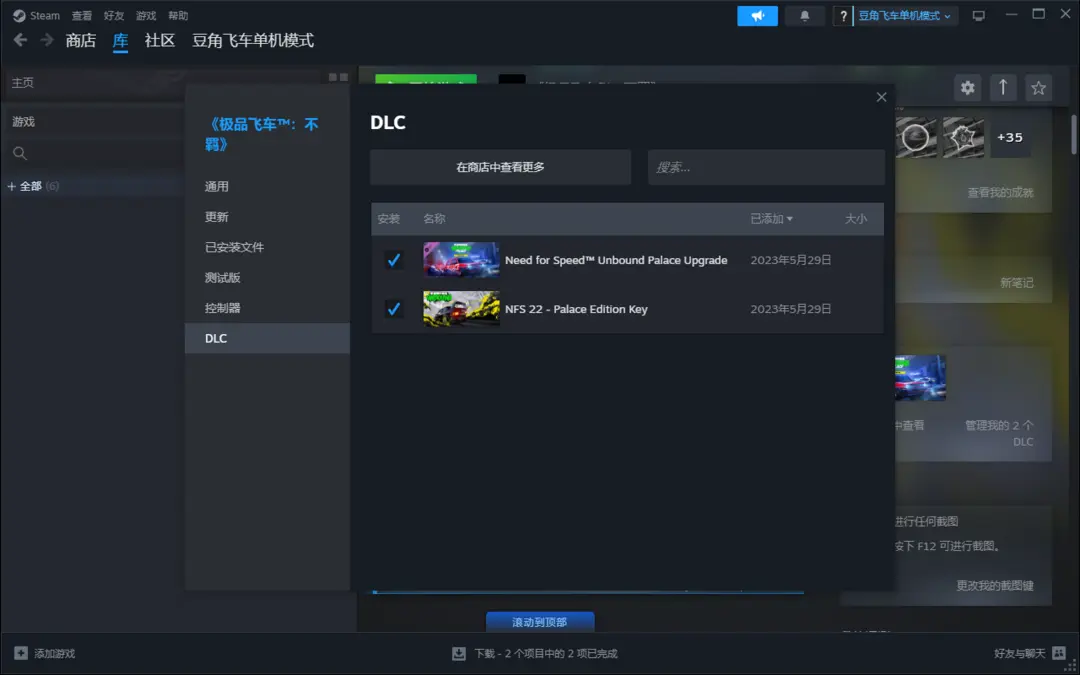
Task: Click 查看我的成就 link
Action: (x=1000, y=193)
